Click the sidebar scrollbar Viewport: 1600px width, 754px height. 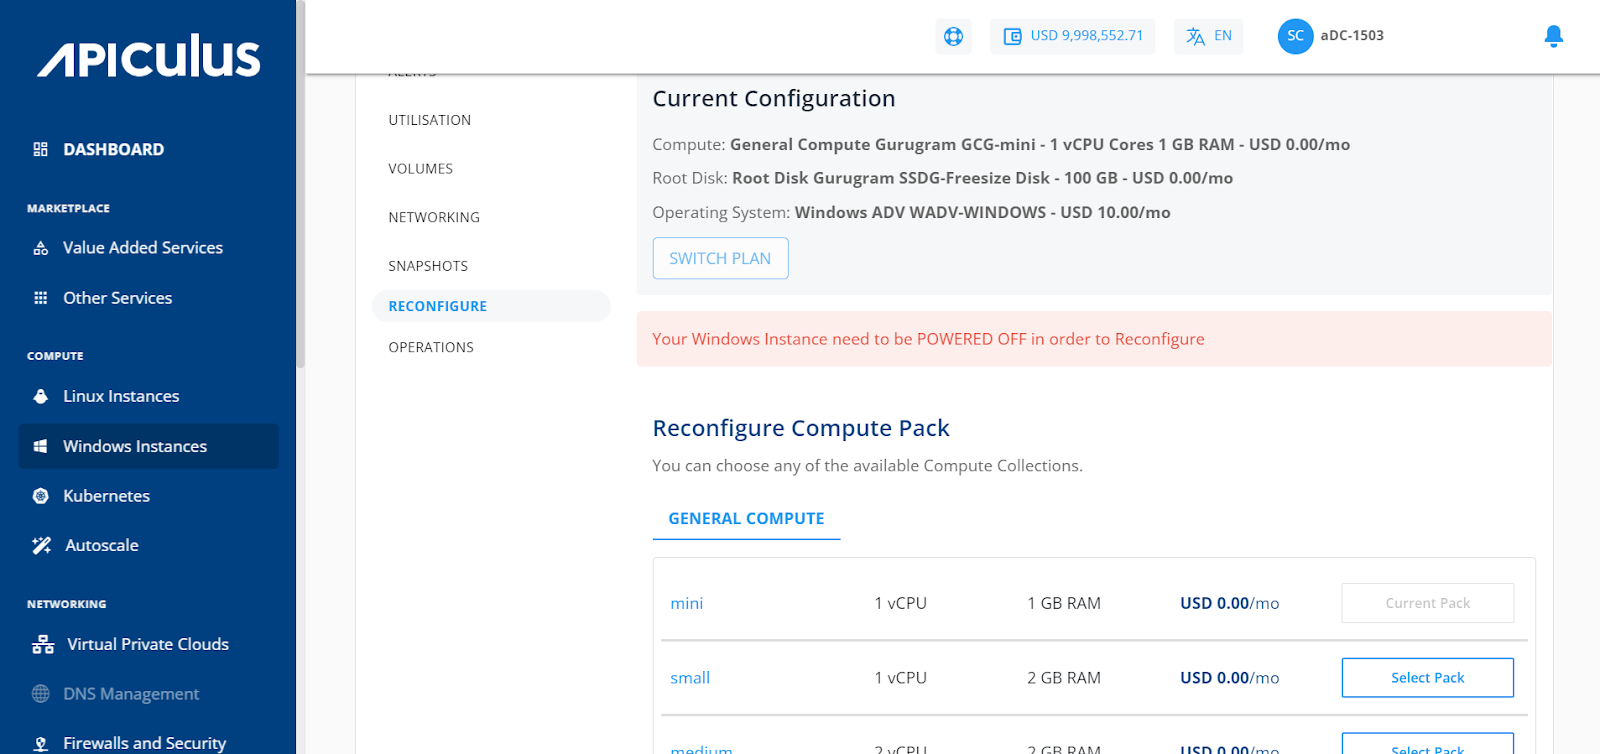click(x=300, y=184)
